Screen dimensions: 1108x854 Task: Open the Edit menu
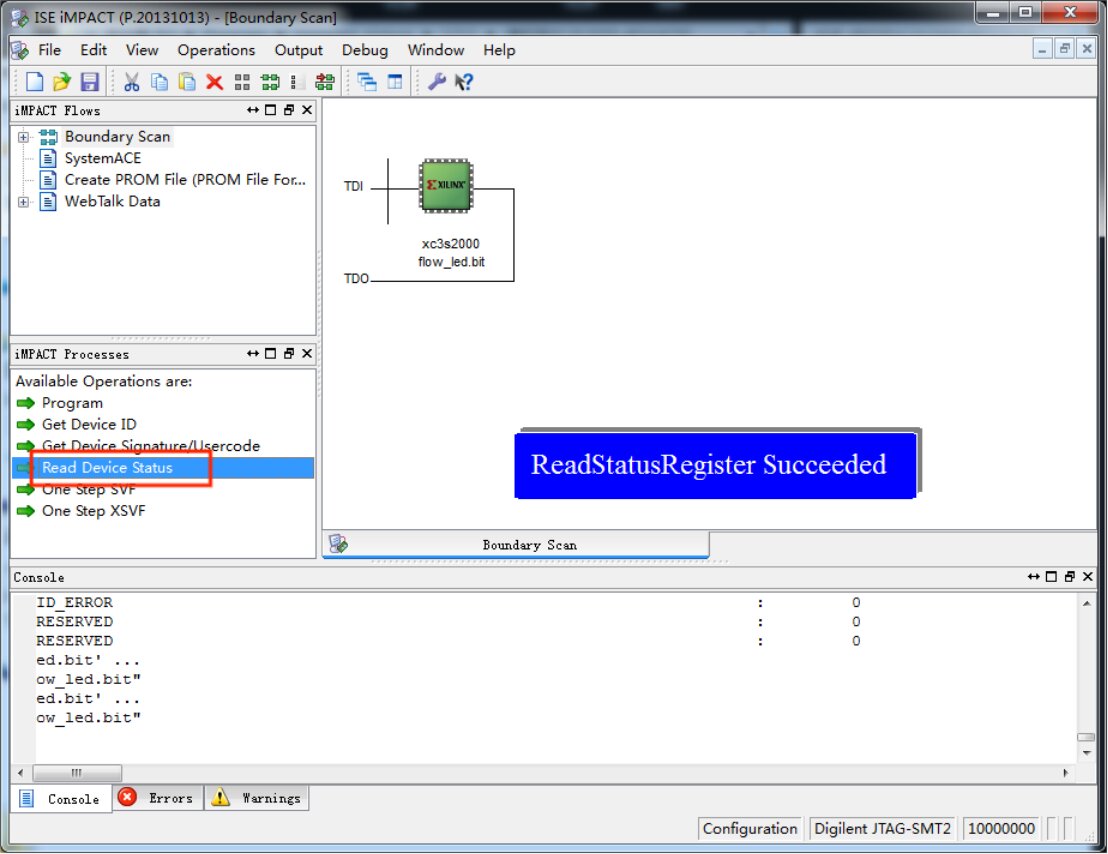point(93,50)
